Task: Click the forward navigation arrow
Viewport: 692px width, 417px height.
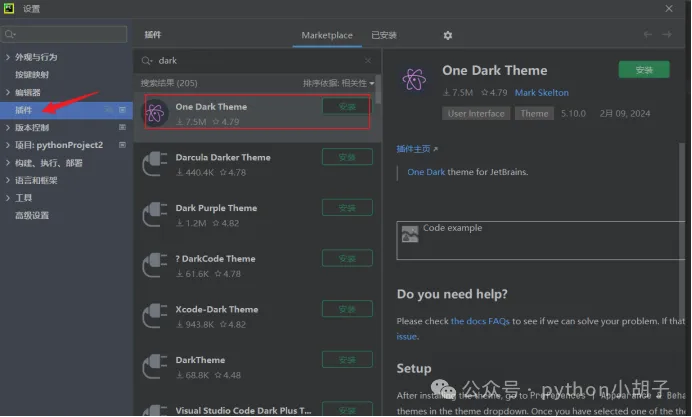Action: pyautogui.click(x=667, y=34)
